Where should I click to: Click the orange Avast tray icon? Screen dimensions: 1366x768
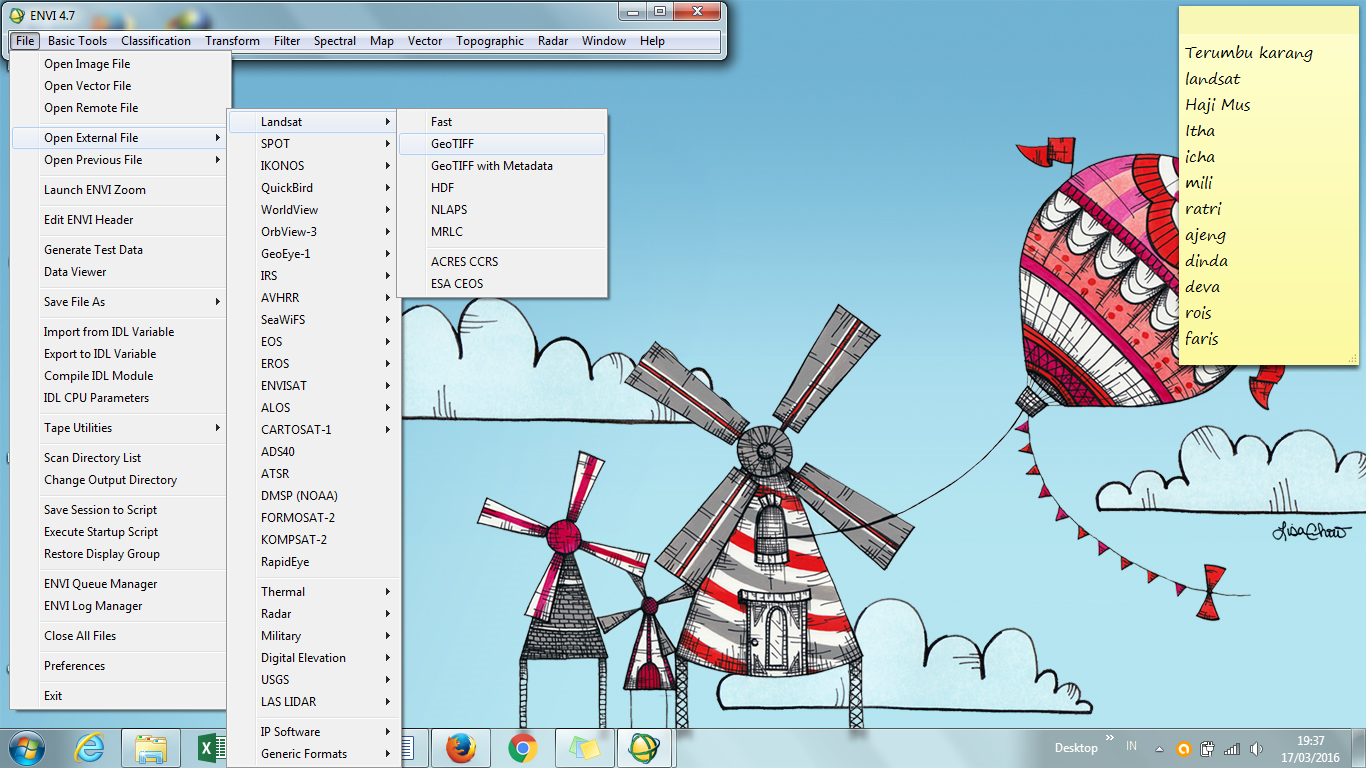(x=1184, y=748)
